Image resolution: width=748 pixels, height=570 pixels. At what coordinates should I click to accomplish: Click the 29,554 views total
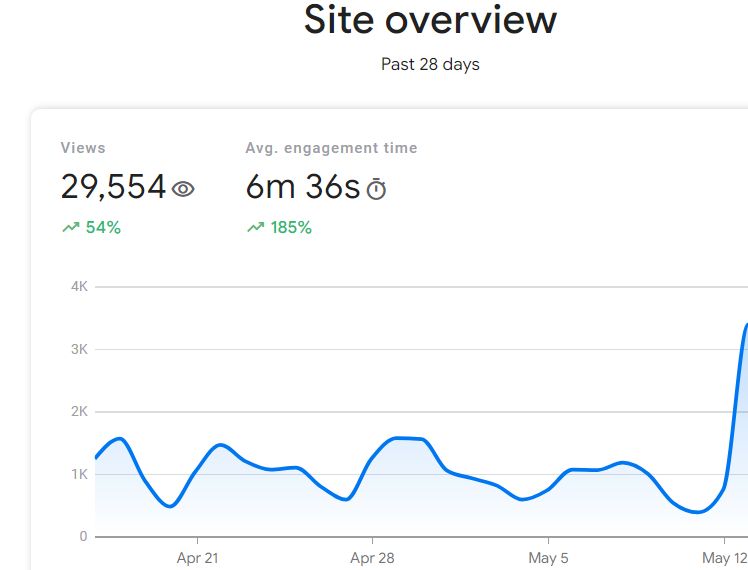click(x=113, y=187)
